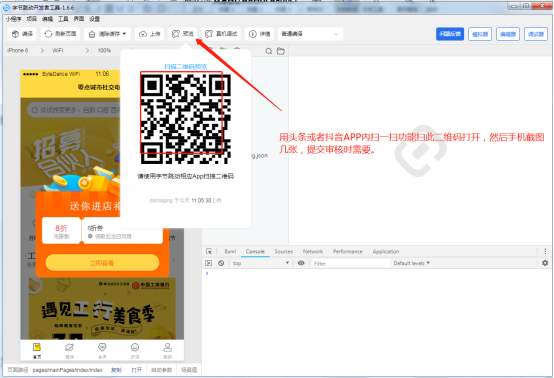Click the blue 问题反馈 feedback button

(x=450, y=34)
